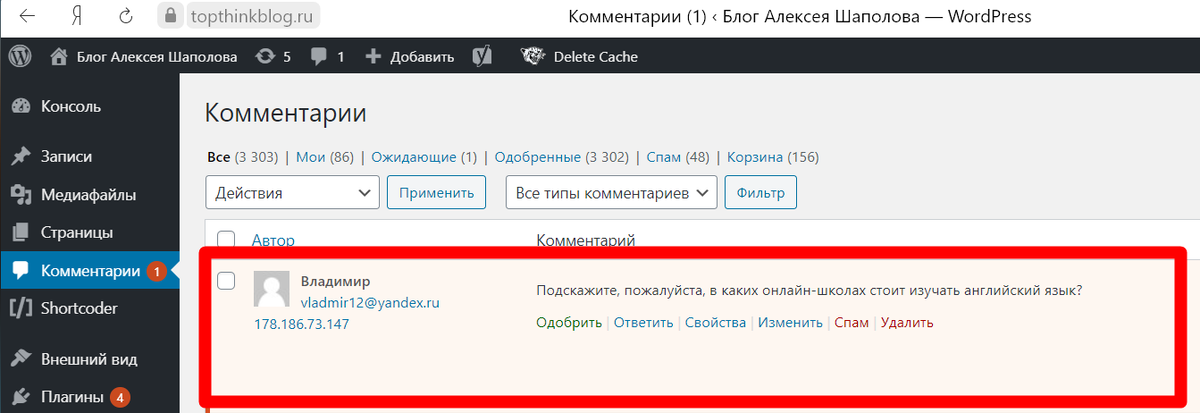This screenshot has width=1200, height=413.
Task: Click the comment text about английский язык
Action: [x=810, y=291]
